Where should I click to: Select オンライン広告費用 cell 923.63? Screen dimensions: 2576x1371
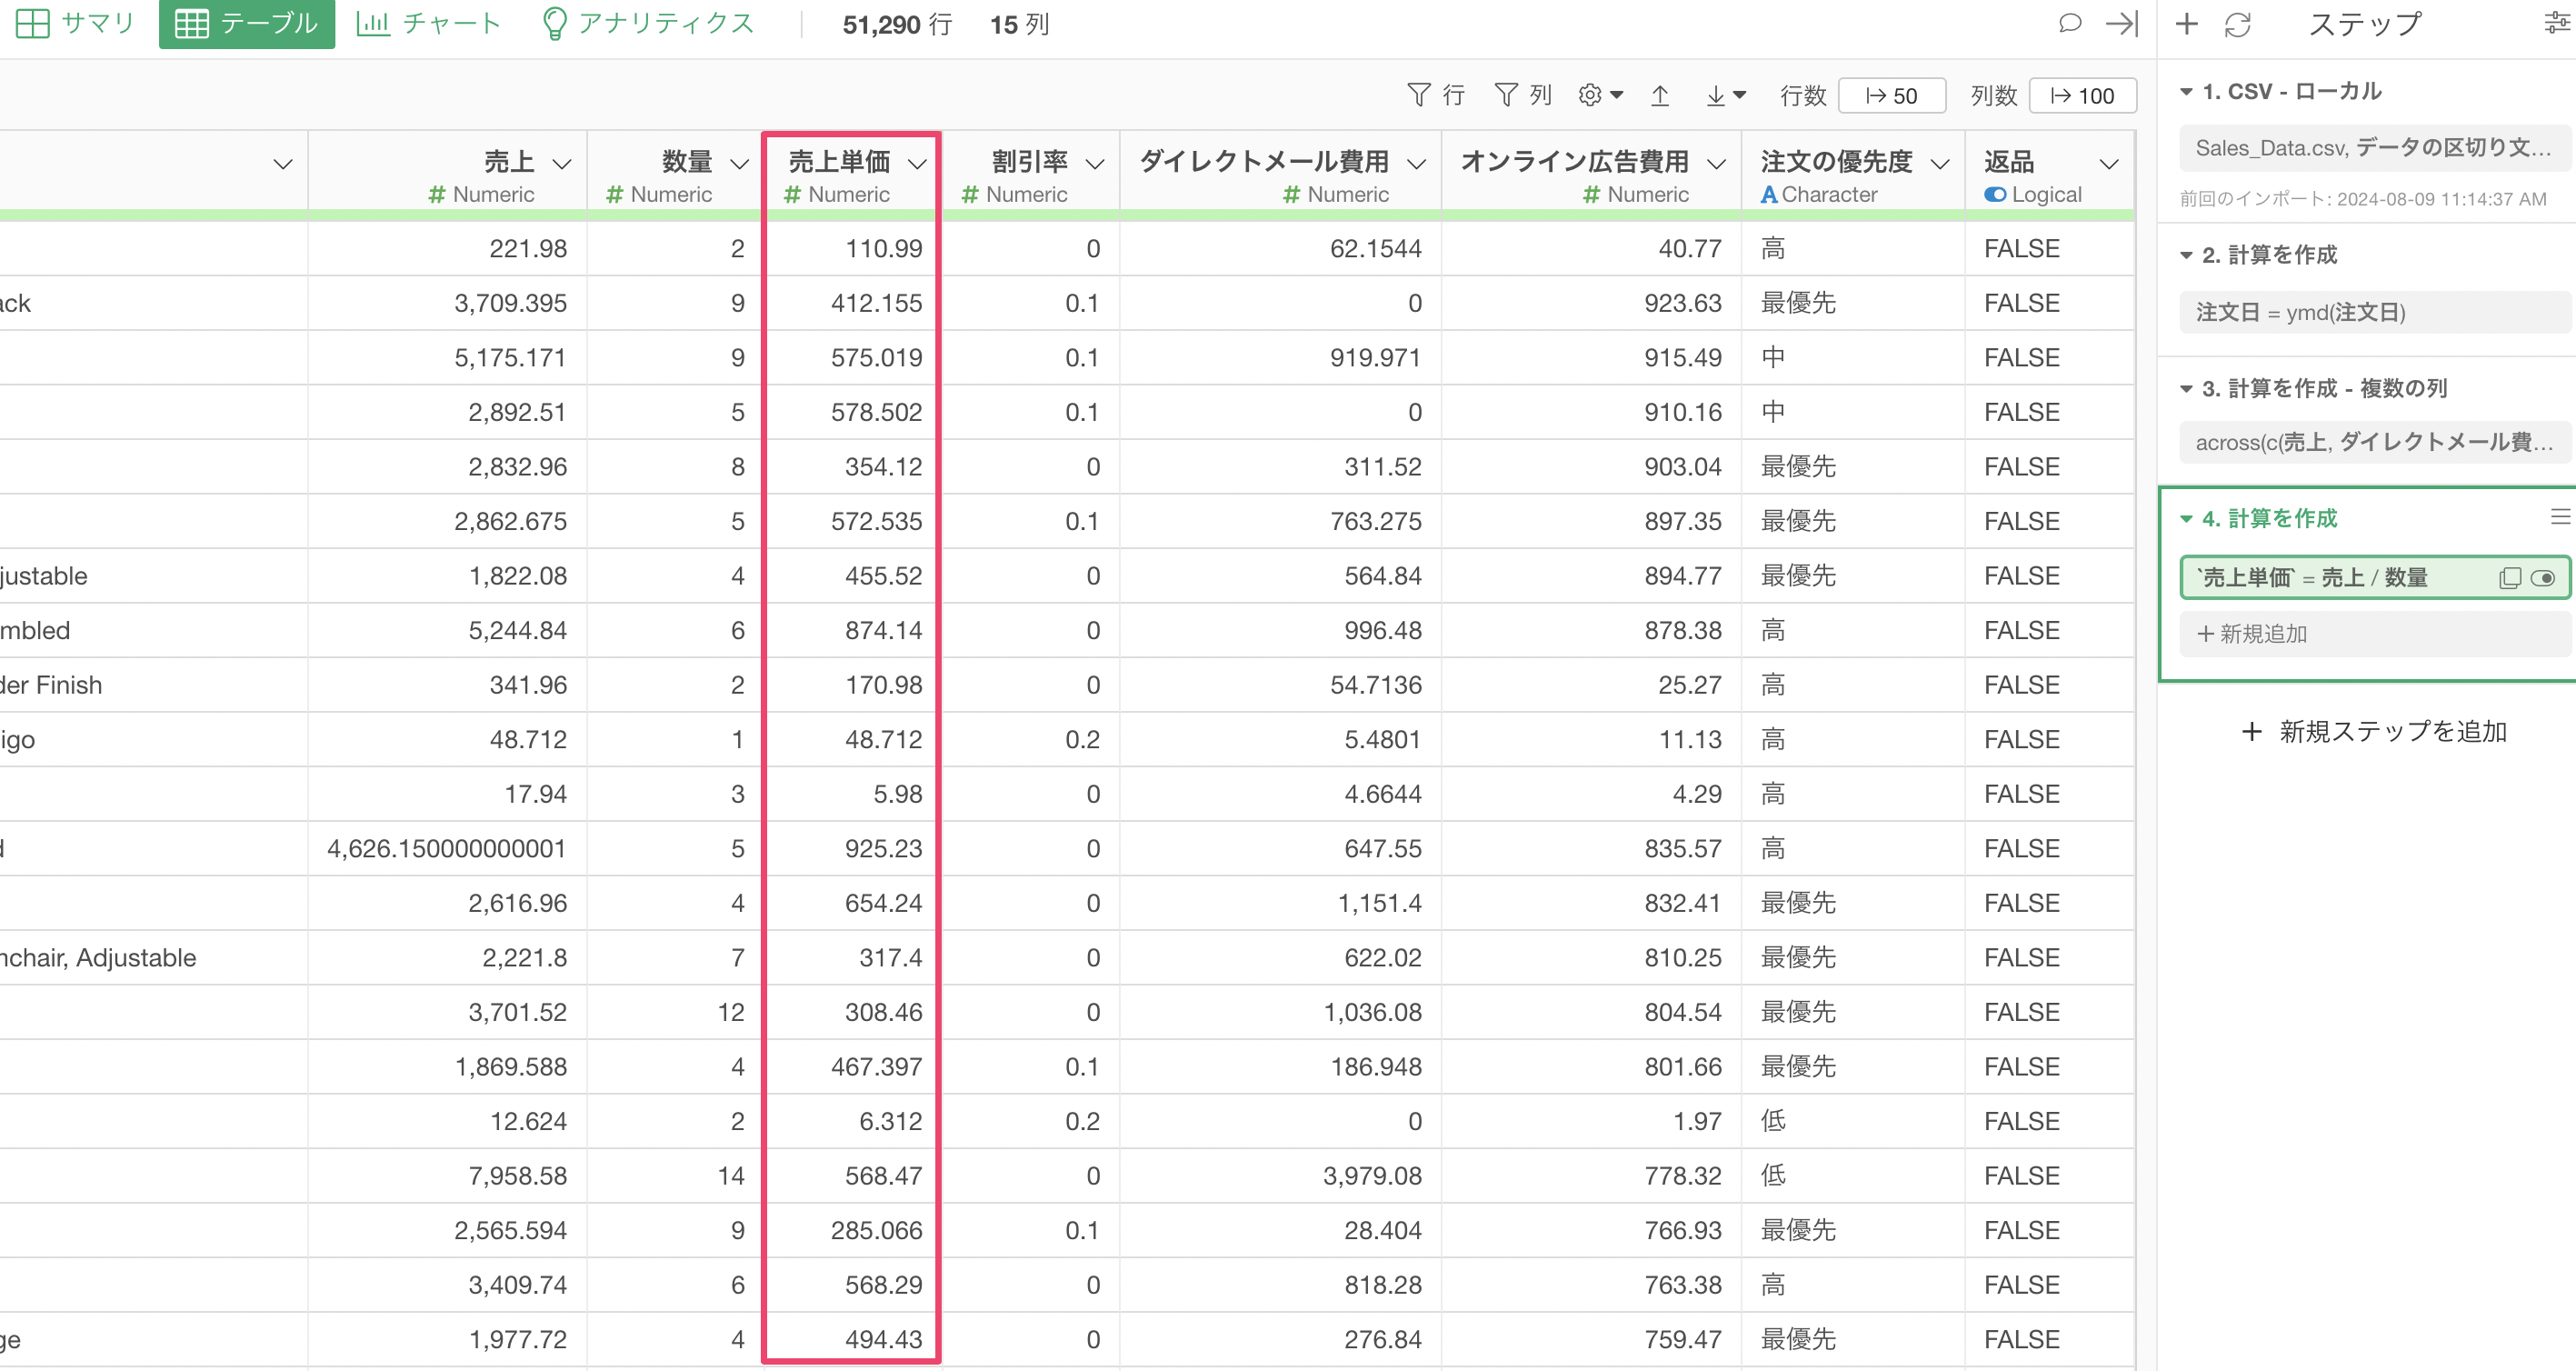[1591, 303]
